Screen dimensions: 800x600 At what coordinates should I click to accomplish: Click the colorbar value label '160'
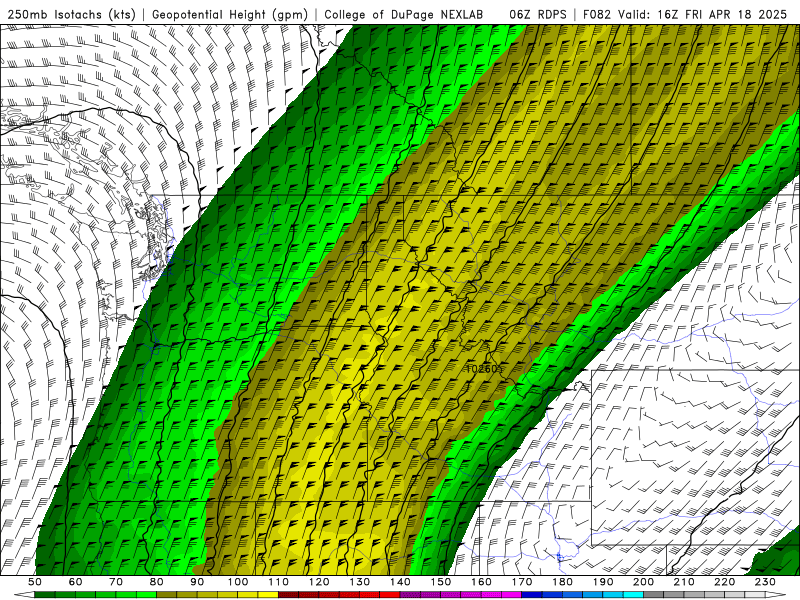click(481, 582)
